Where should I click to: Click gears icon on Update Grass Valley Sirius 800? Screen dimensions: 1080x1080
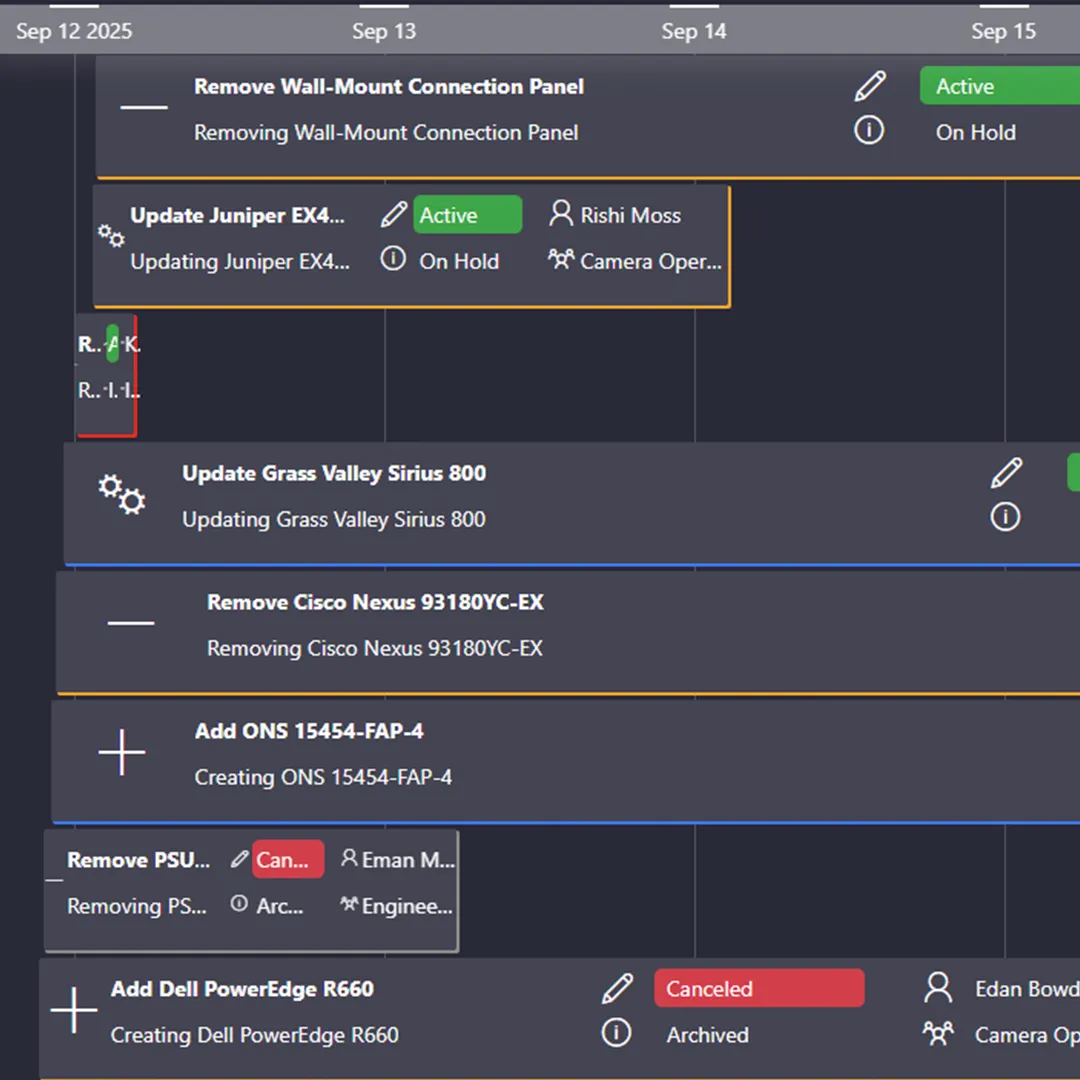[121, 494]
